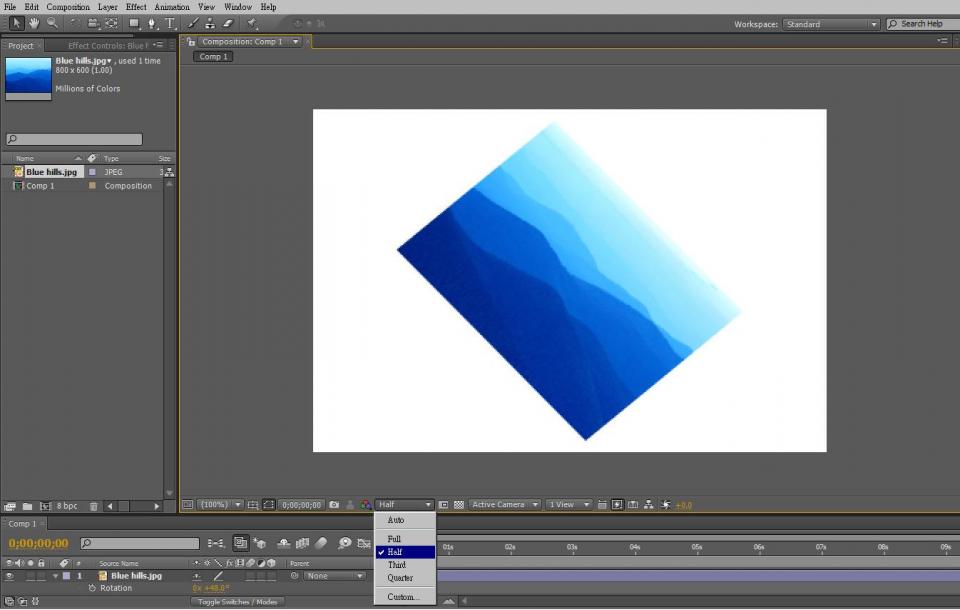Select the Zoom tool in toolbar
Viewport: 960px width, 610px height.
tap(51, 23)
